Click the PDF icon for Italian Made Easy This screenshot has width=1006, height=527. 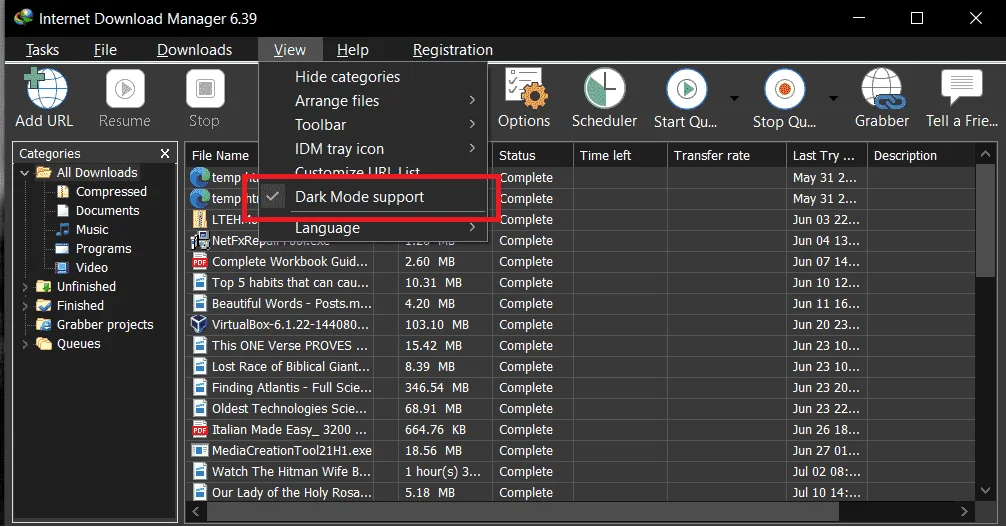pos(200,429)
